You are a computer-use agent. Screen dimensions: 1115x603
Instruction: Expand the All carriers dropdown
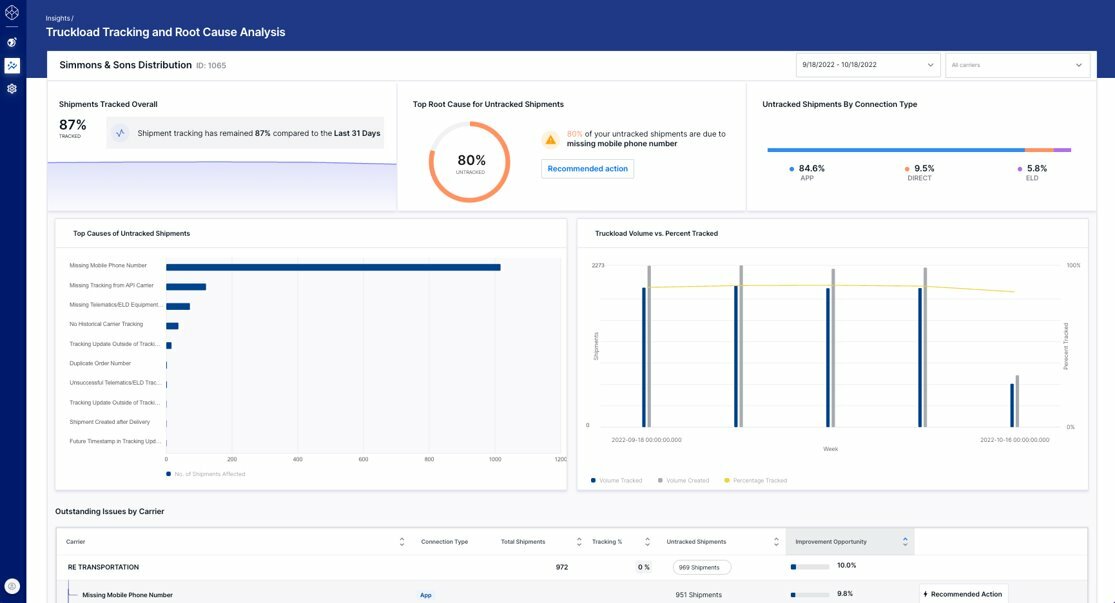click(1017, 65)
